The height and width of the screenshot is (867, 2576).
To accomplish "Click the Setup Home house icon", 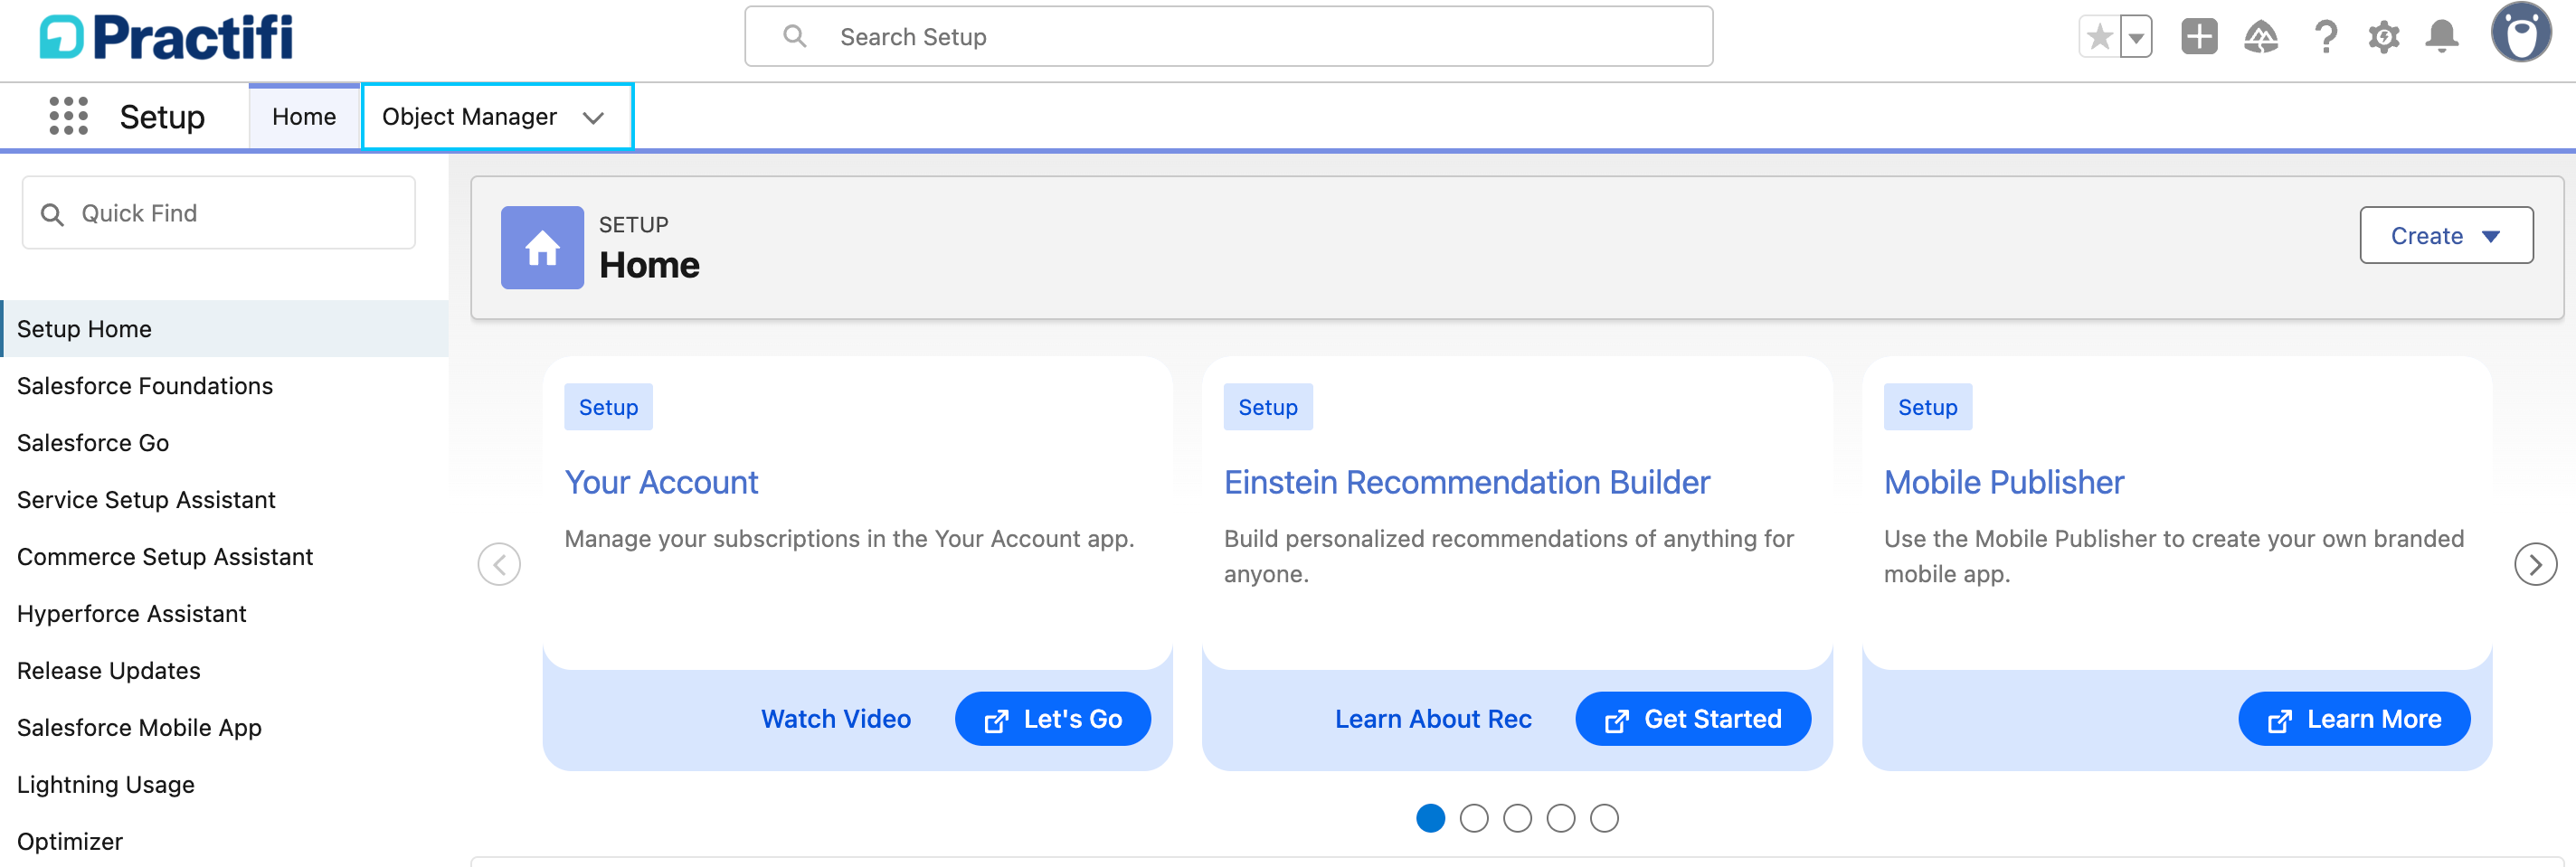I will pos(542,248).
